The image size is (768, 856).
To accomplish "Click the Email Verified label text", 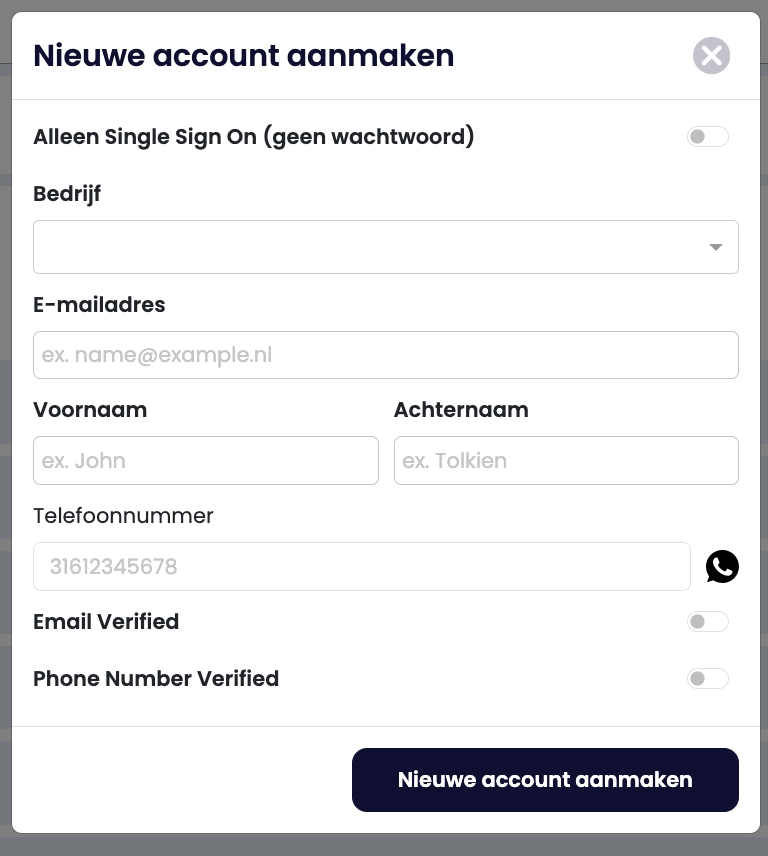I will pyautogui.click(x=106, y=622).
